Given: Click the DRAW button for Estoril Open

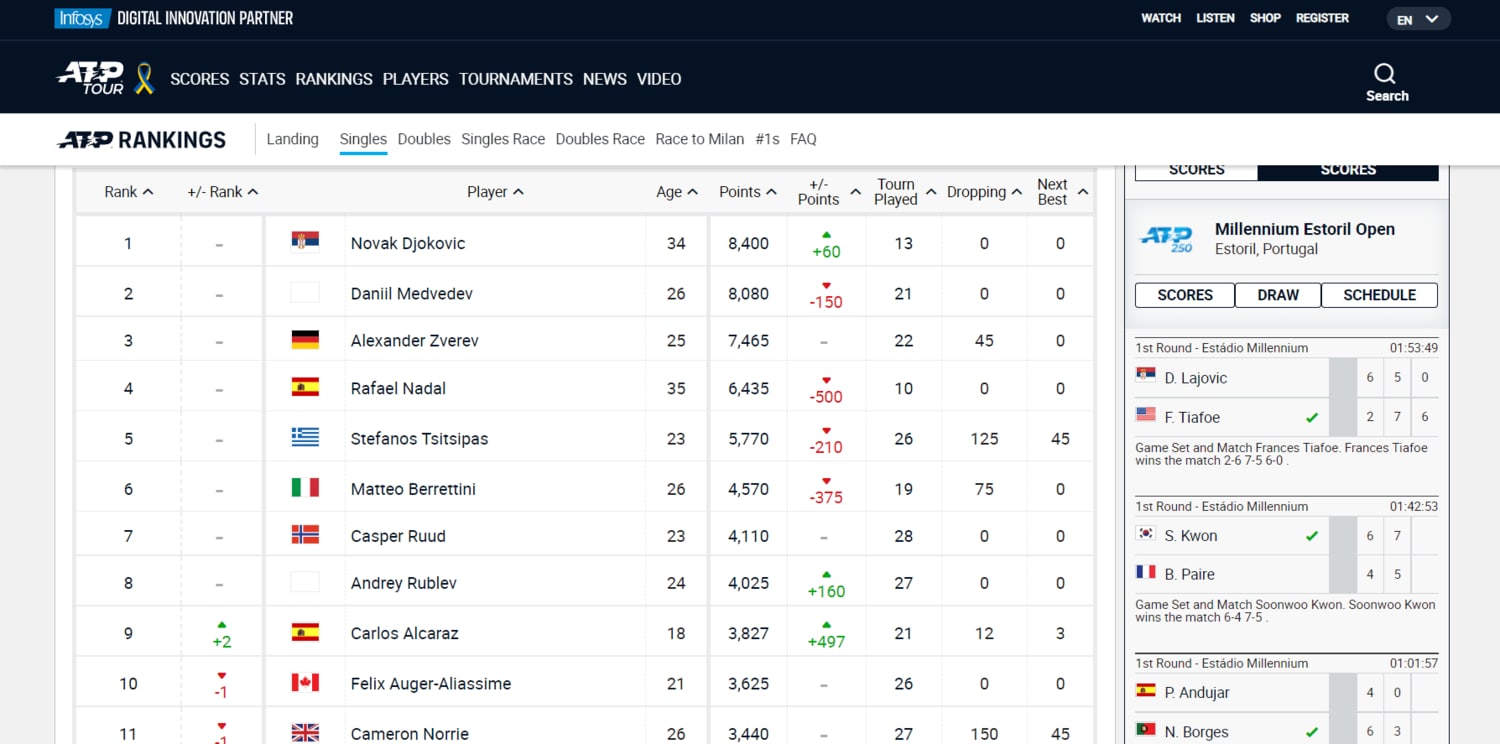Looking at the screenshot, I should click(1277, 295).
